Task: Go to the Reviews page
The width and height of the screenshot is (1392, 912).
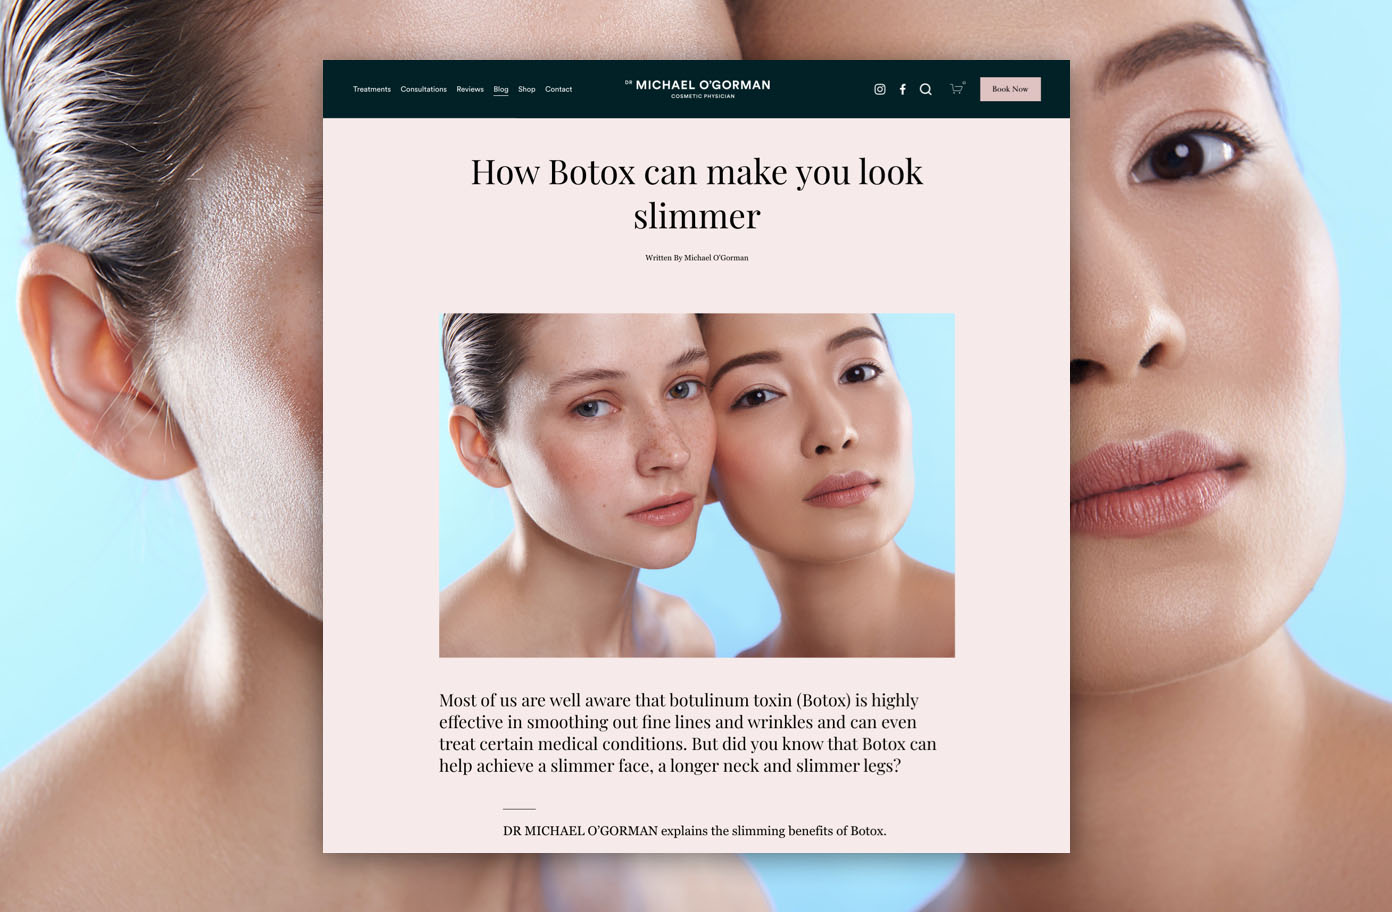Action: pyautogui.click(x=470, y=89)
